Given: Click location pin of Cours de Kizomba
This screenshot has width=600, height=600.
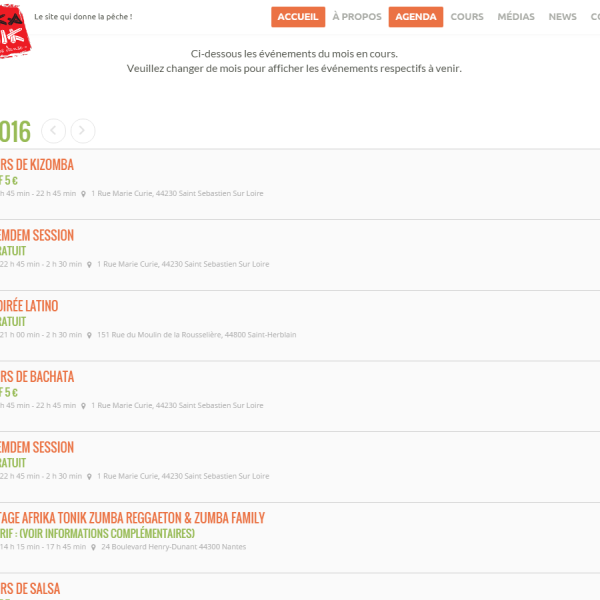Looking at the screenshot, I should [x=84, y=194].
